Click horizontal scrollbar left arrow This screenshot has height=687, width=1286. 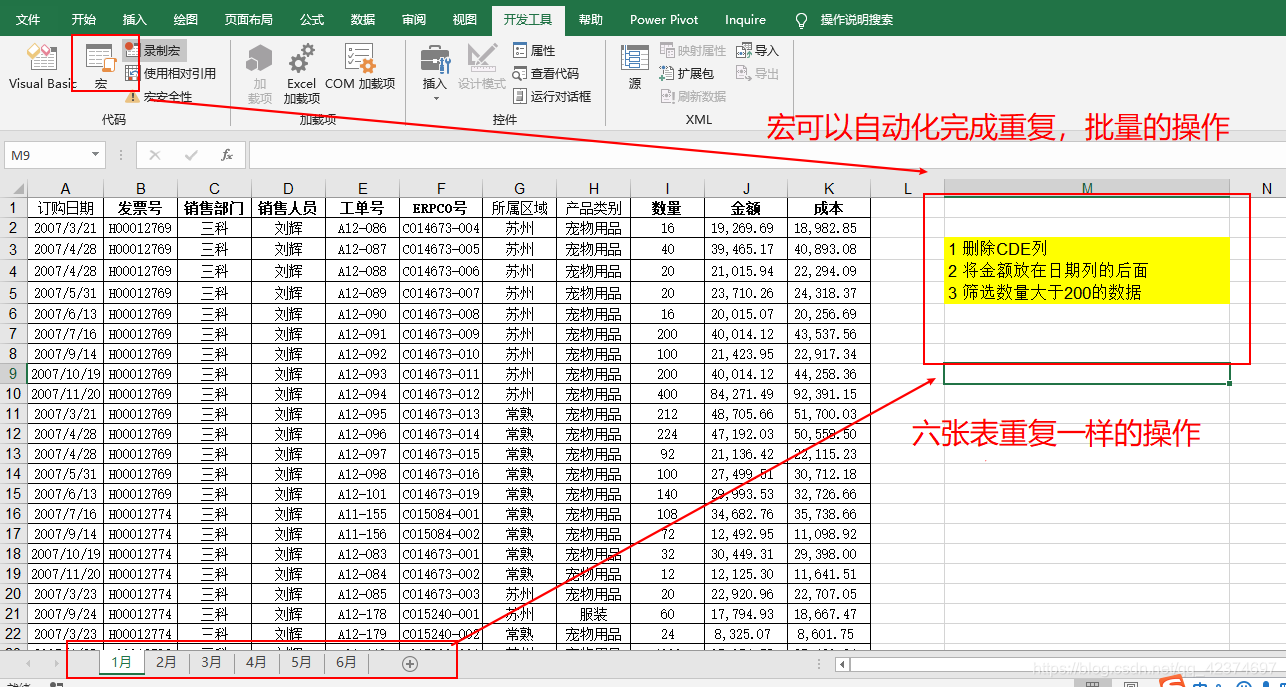point(842,664)
